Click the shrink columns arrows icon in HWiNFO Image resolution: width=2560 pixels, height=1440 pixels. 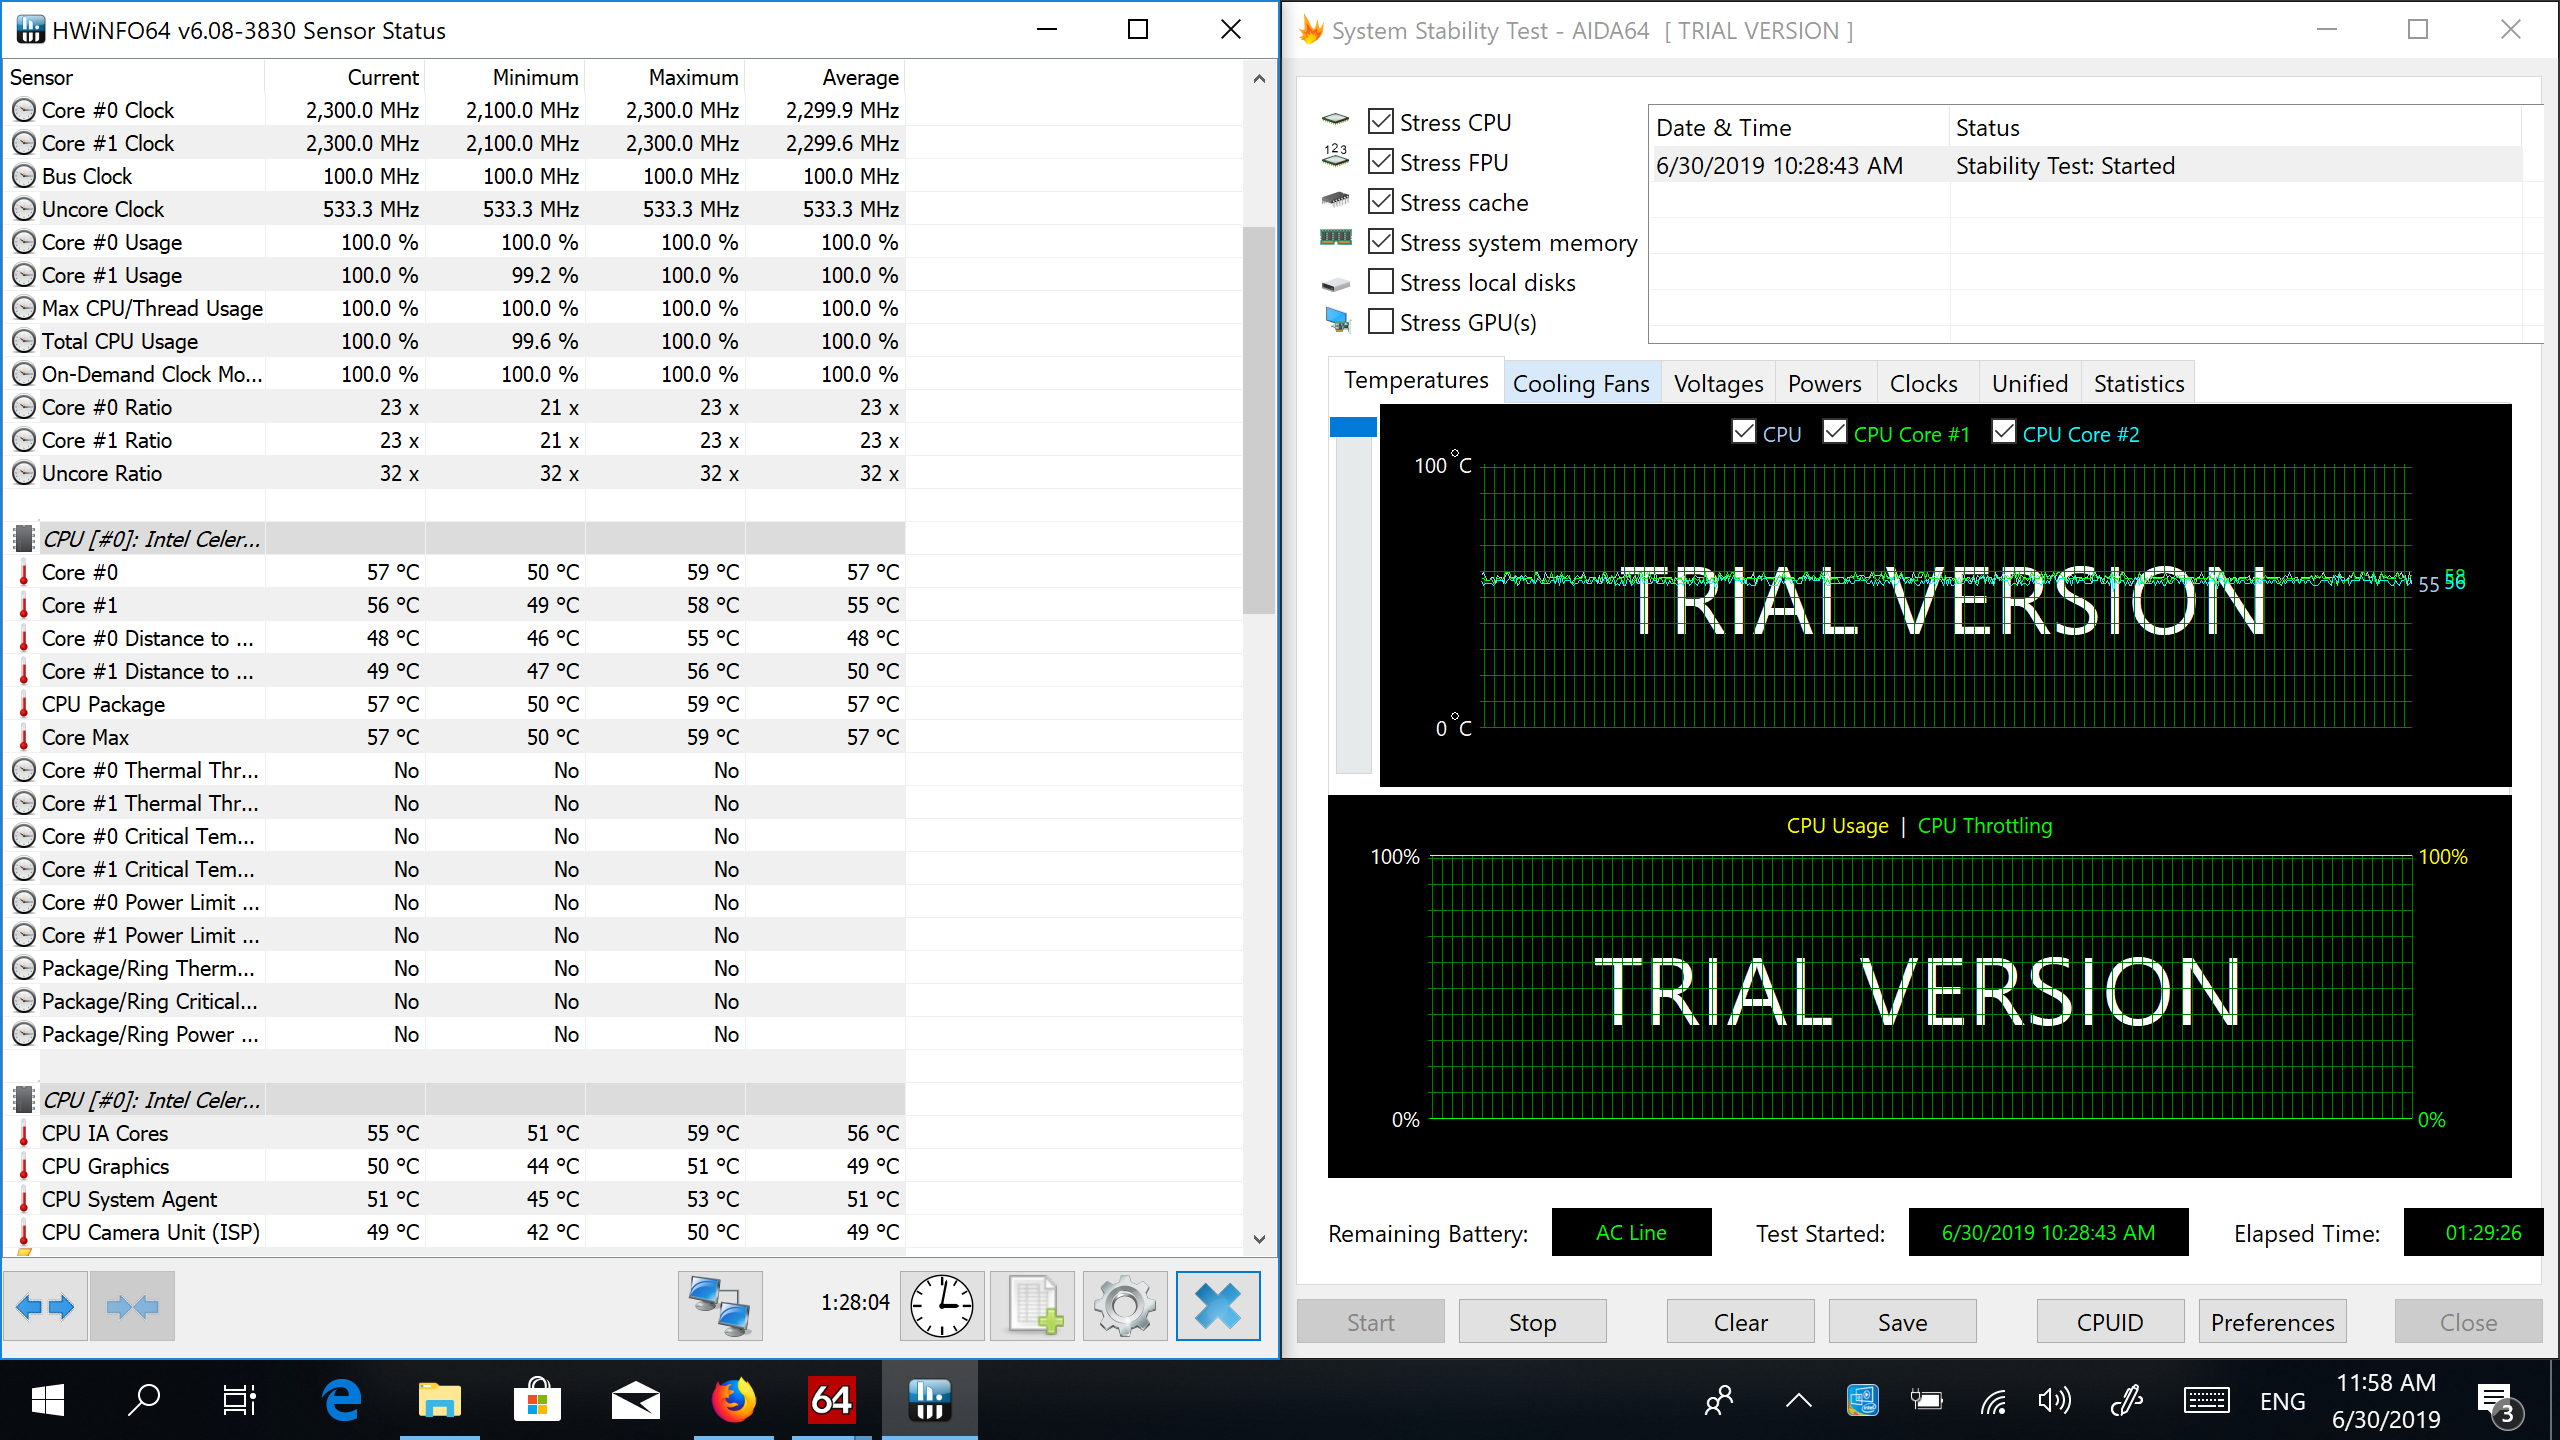[x=132, y=1306]
